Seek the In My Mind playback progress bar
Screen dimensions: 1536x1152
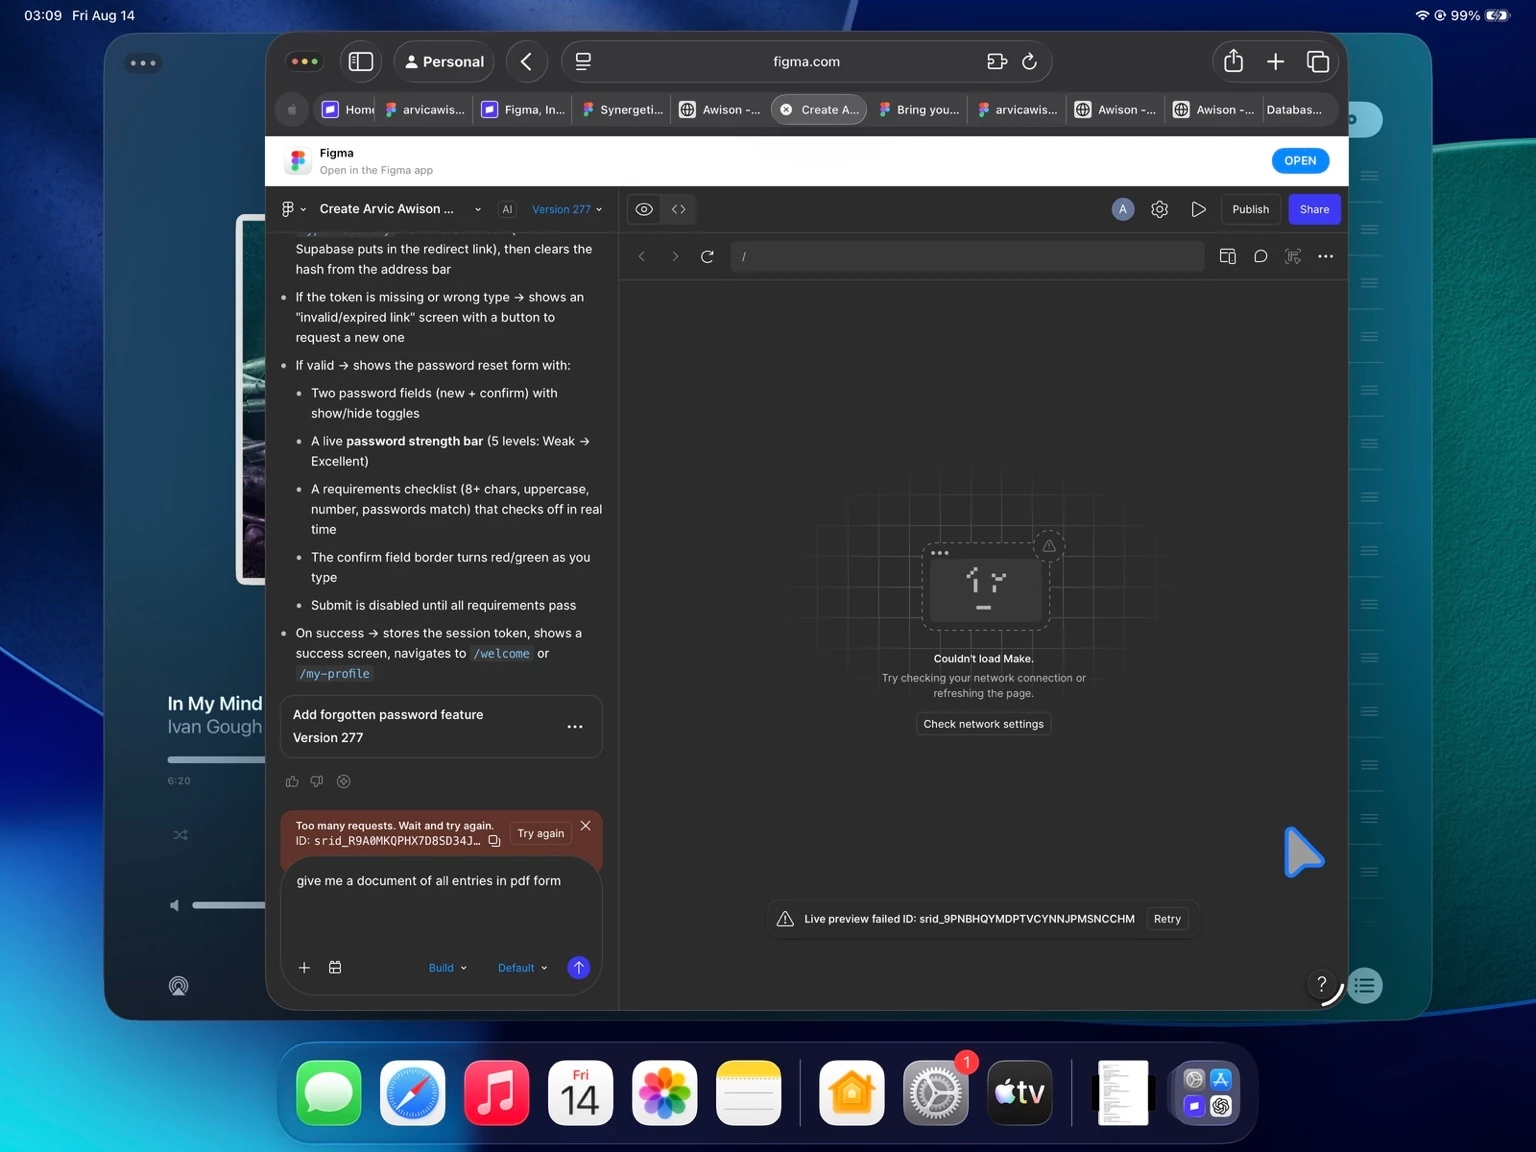[x=216, y=760]
